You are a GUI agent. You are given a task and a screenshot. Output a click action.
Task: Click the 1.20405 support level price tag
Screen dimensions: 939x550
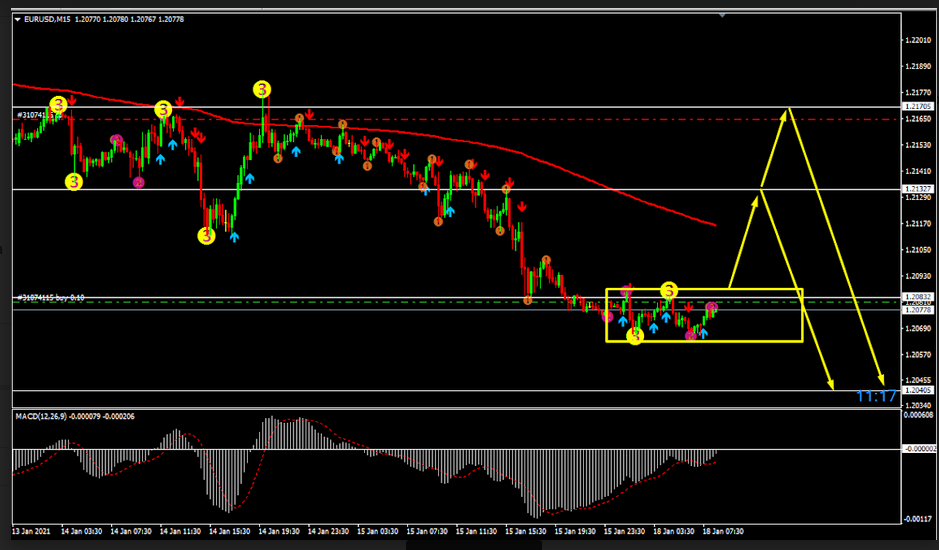click(917, 391)
